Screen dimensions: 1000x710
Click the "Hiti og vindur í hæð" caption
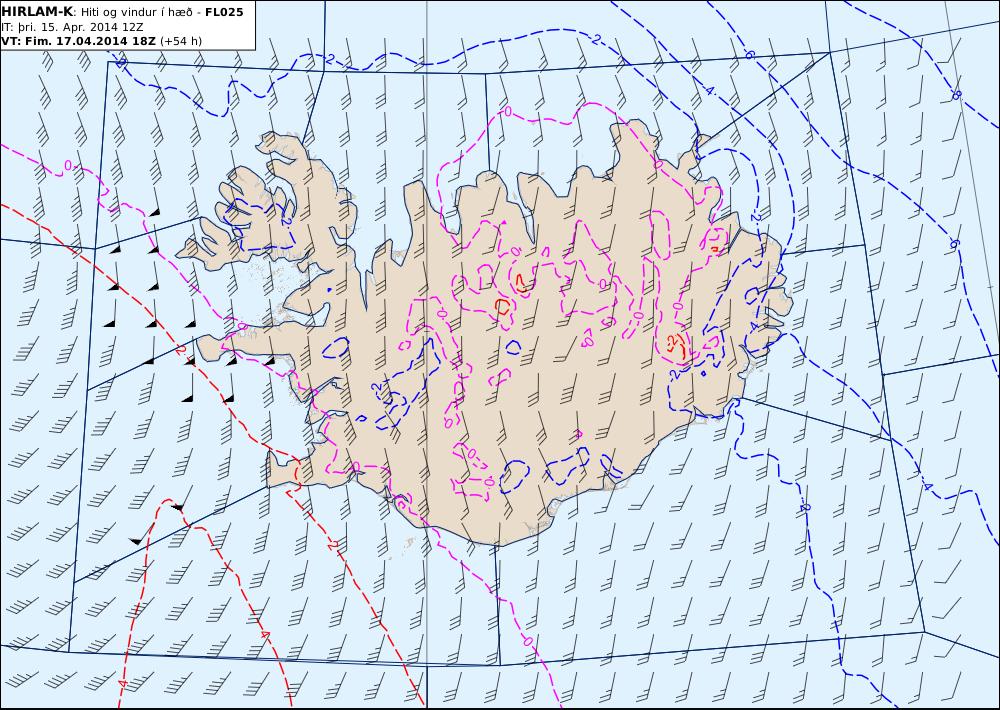pyautogui.click(x=137, y=12)
